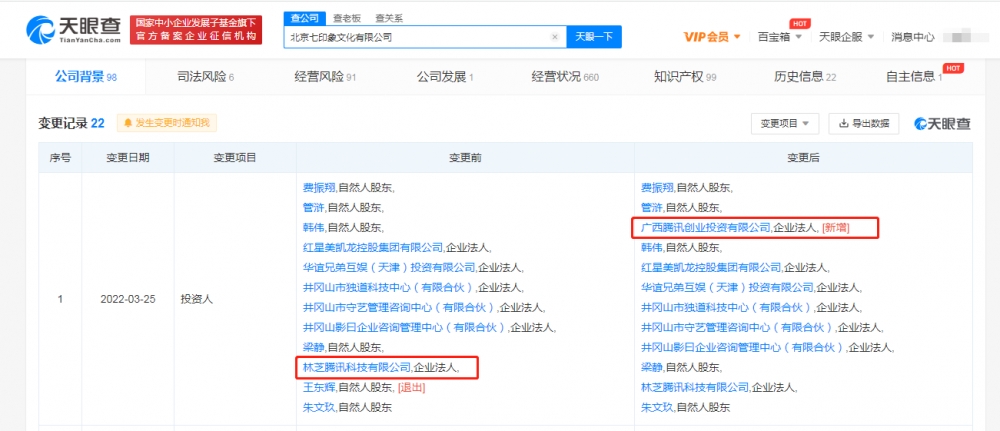Expand the VIP会员 dropdown
The height and width of the screenshot is (431, 1000).
(712, 37)
